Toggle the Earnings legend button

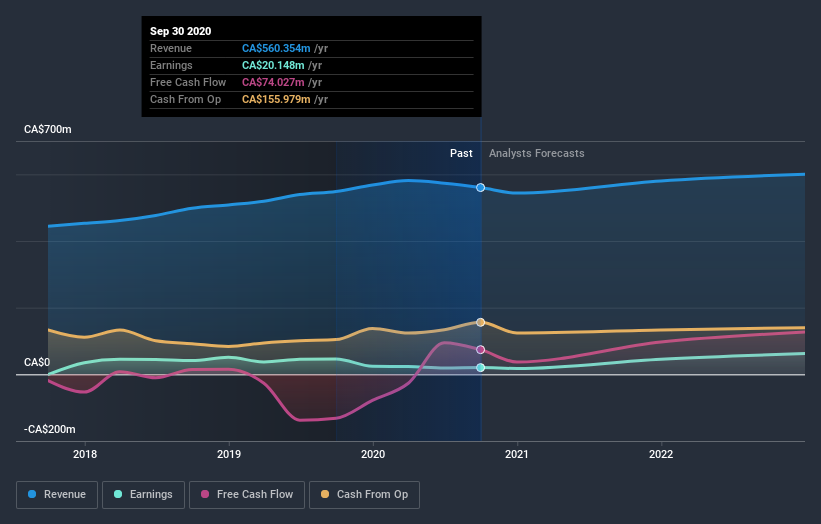coord(143,495)
